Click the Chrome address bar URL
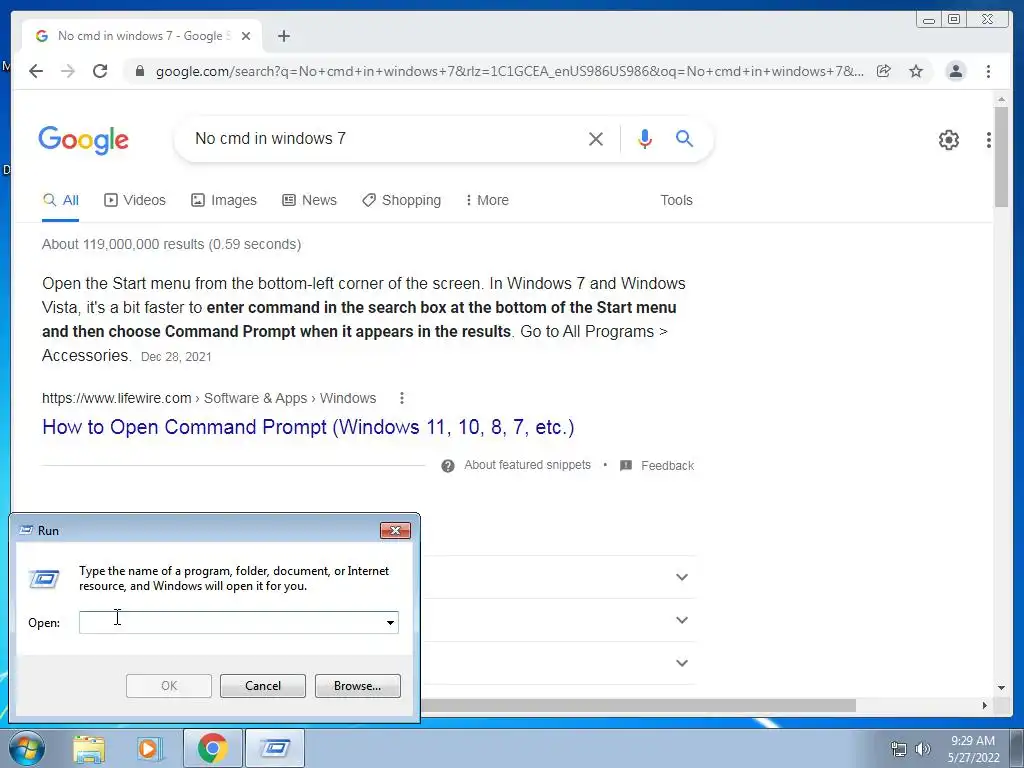Screen dimensions: 1024x768 [x=509, y=71]
